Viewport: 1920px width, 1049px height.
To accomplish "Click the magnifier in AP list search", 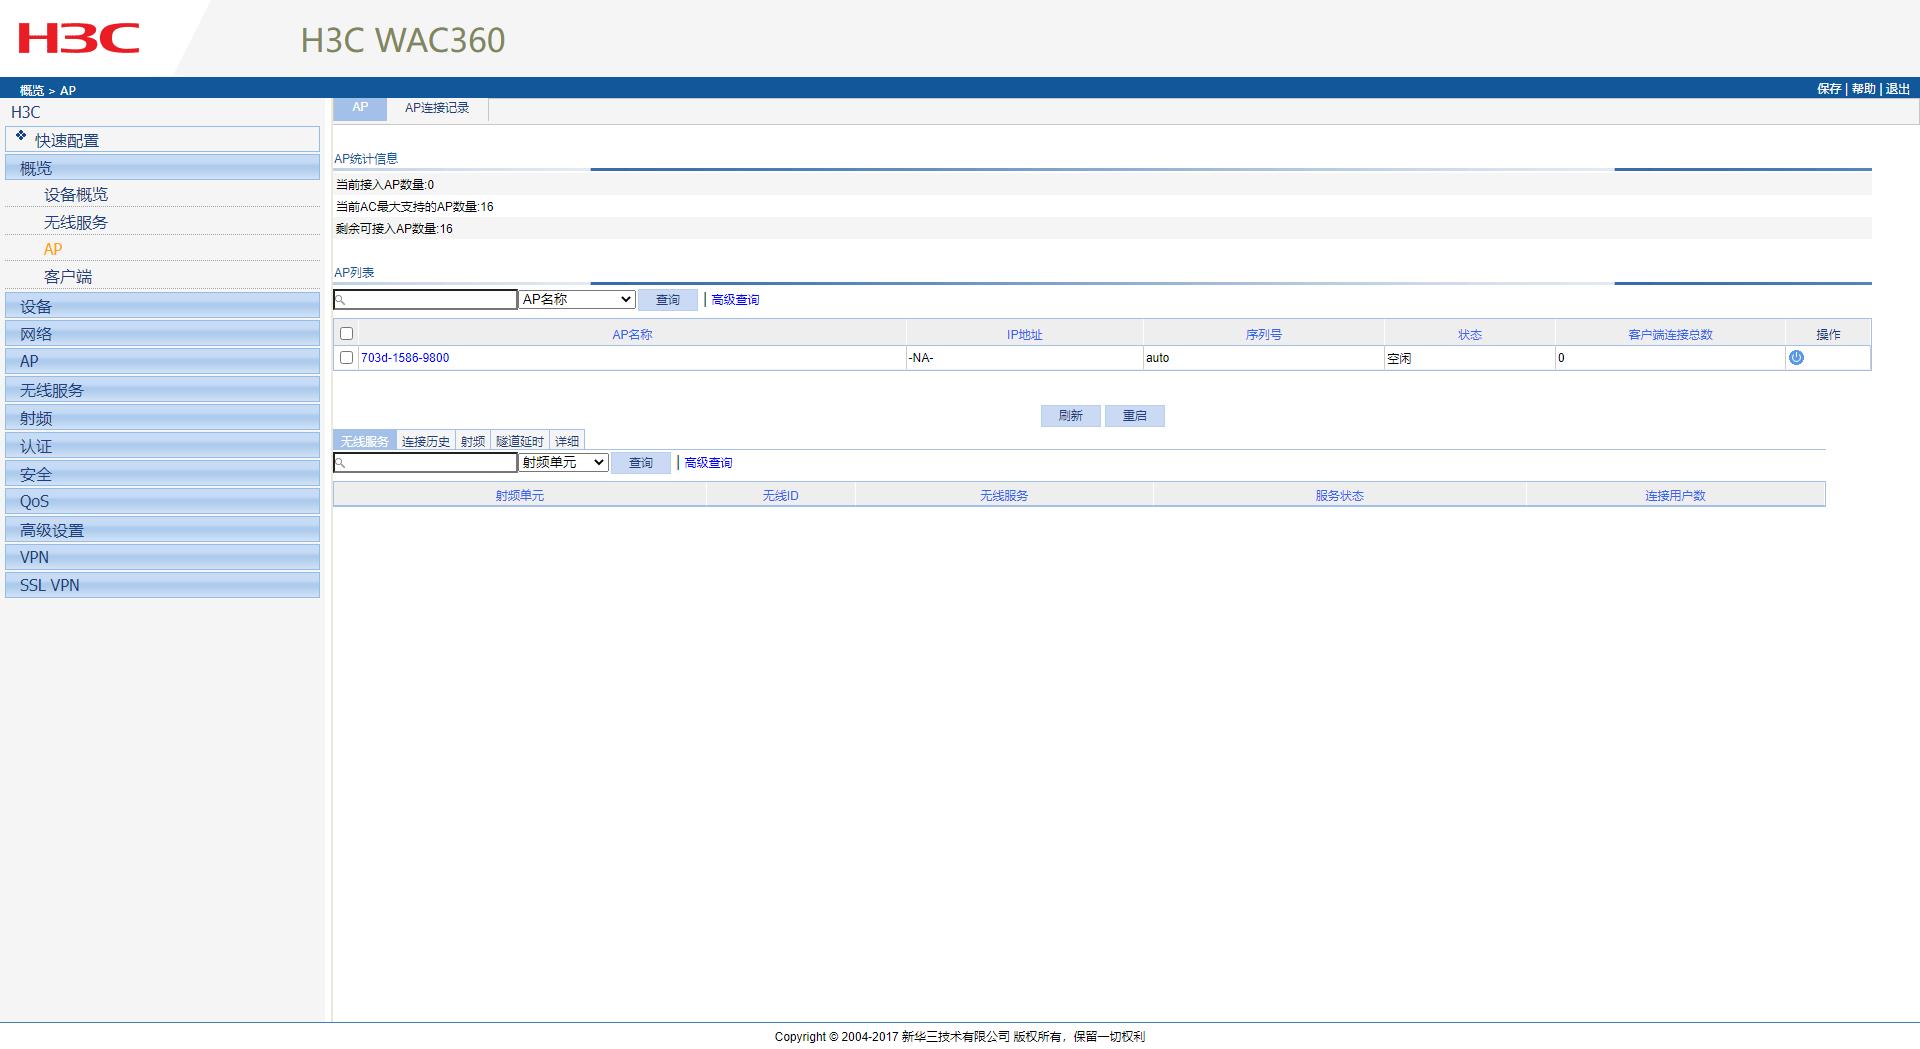I will pos(340,300).
